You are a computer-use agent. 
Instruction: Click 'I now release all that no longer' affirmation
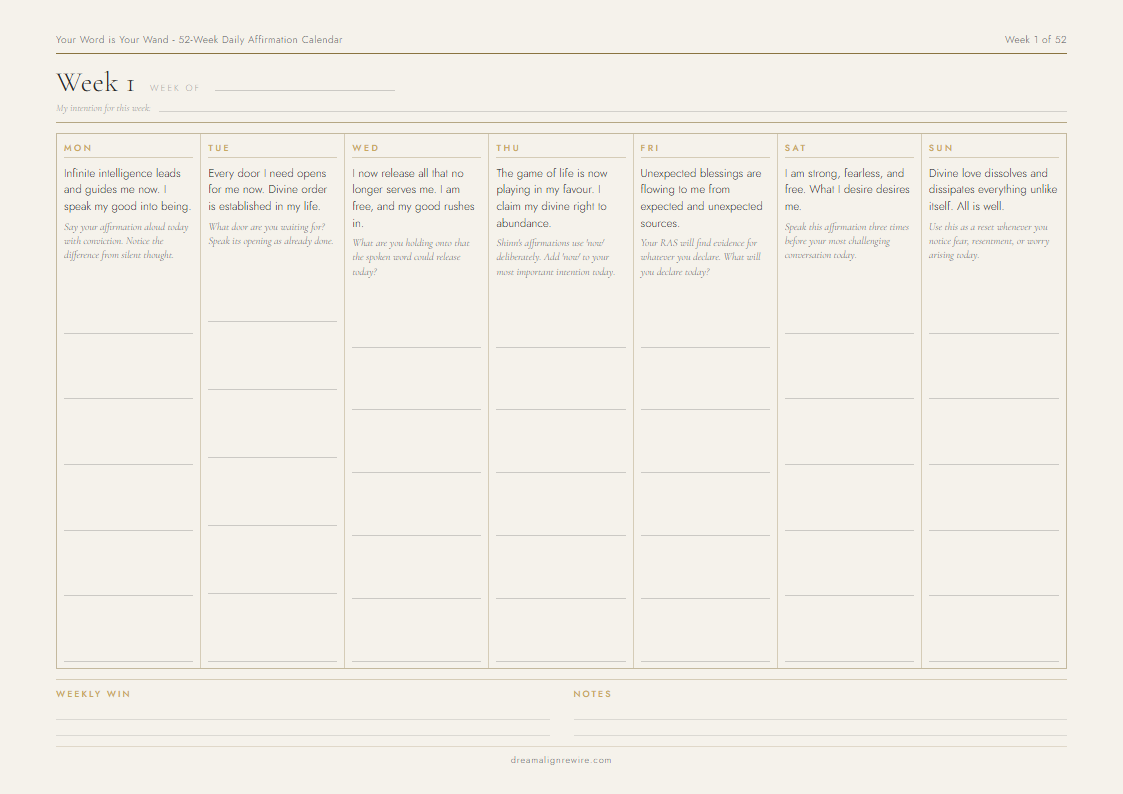(x=413, y=198)
